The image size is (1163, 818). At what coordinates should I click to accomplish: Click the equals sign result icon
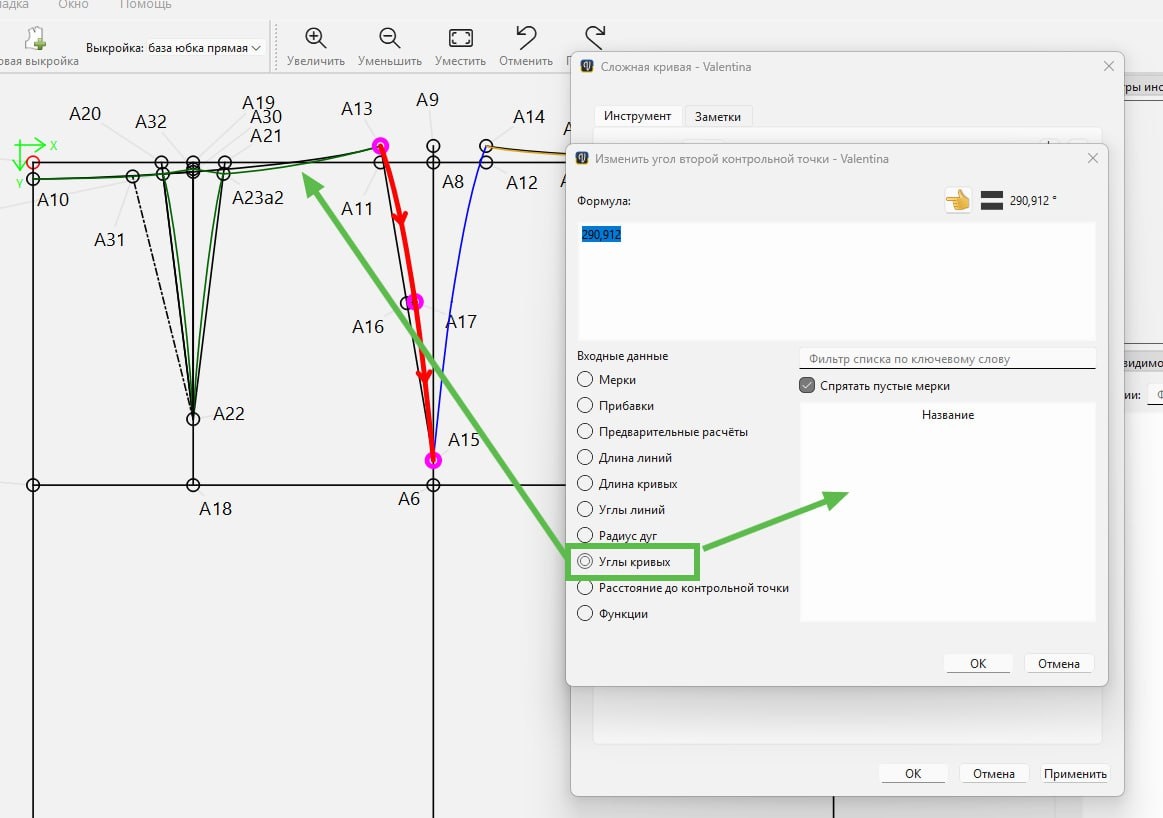[x=992, y=200]
